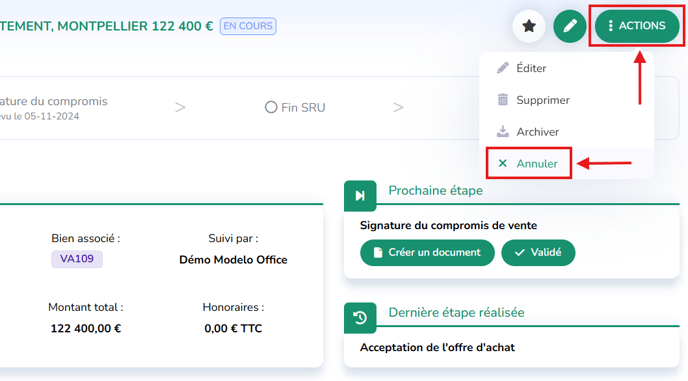Click the pencil icon beside Éditer
The image size is (688, 381).
pyautogui.click(x=503, y=68)
